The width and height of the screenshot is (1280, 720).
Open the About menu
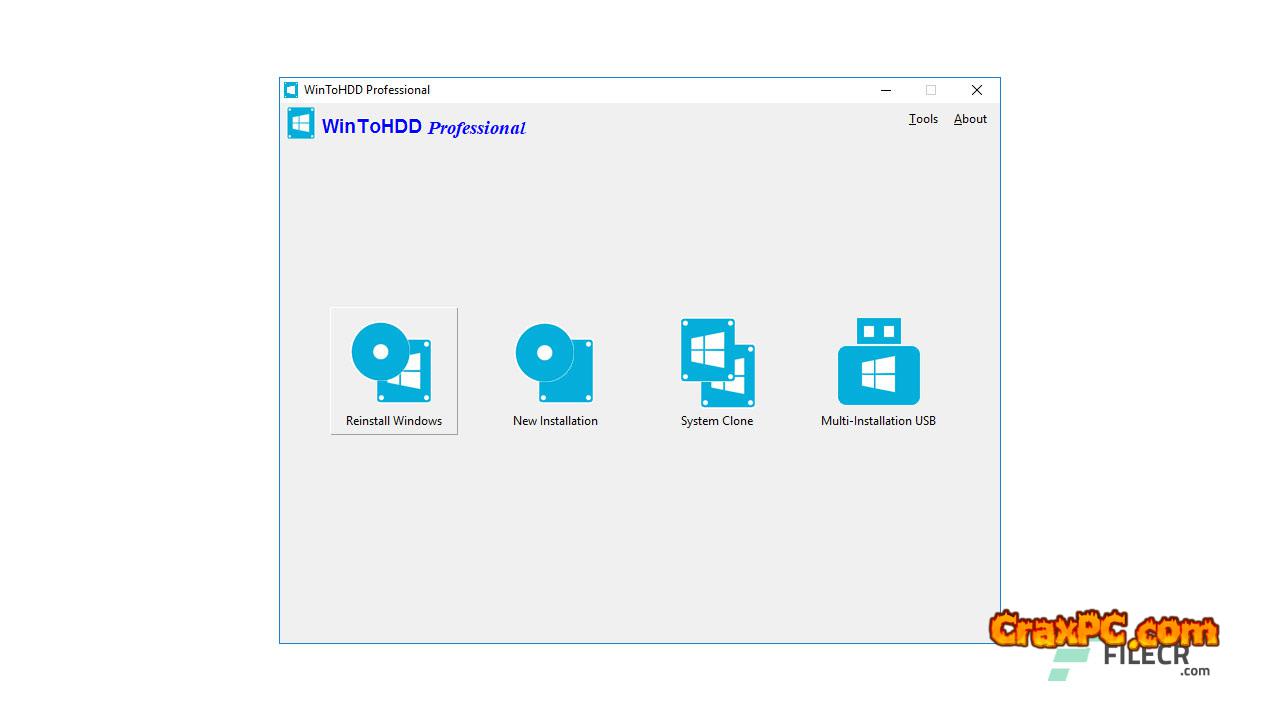coord(970,119)
